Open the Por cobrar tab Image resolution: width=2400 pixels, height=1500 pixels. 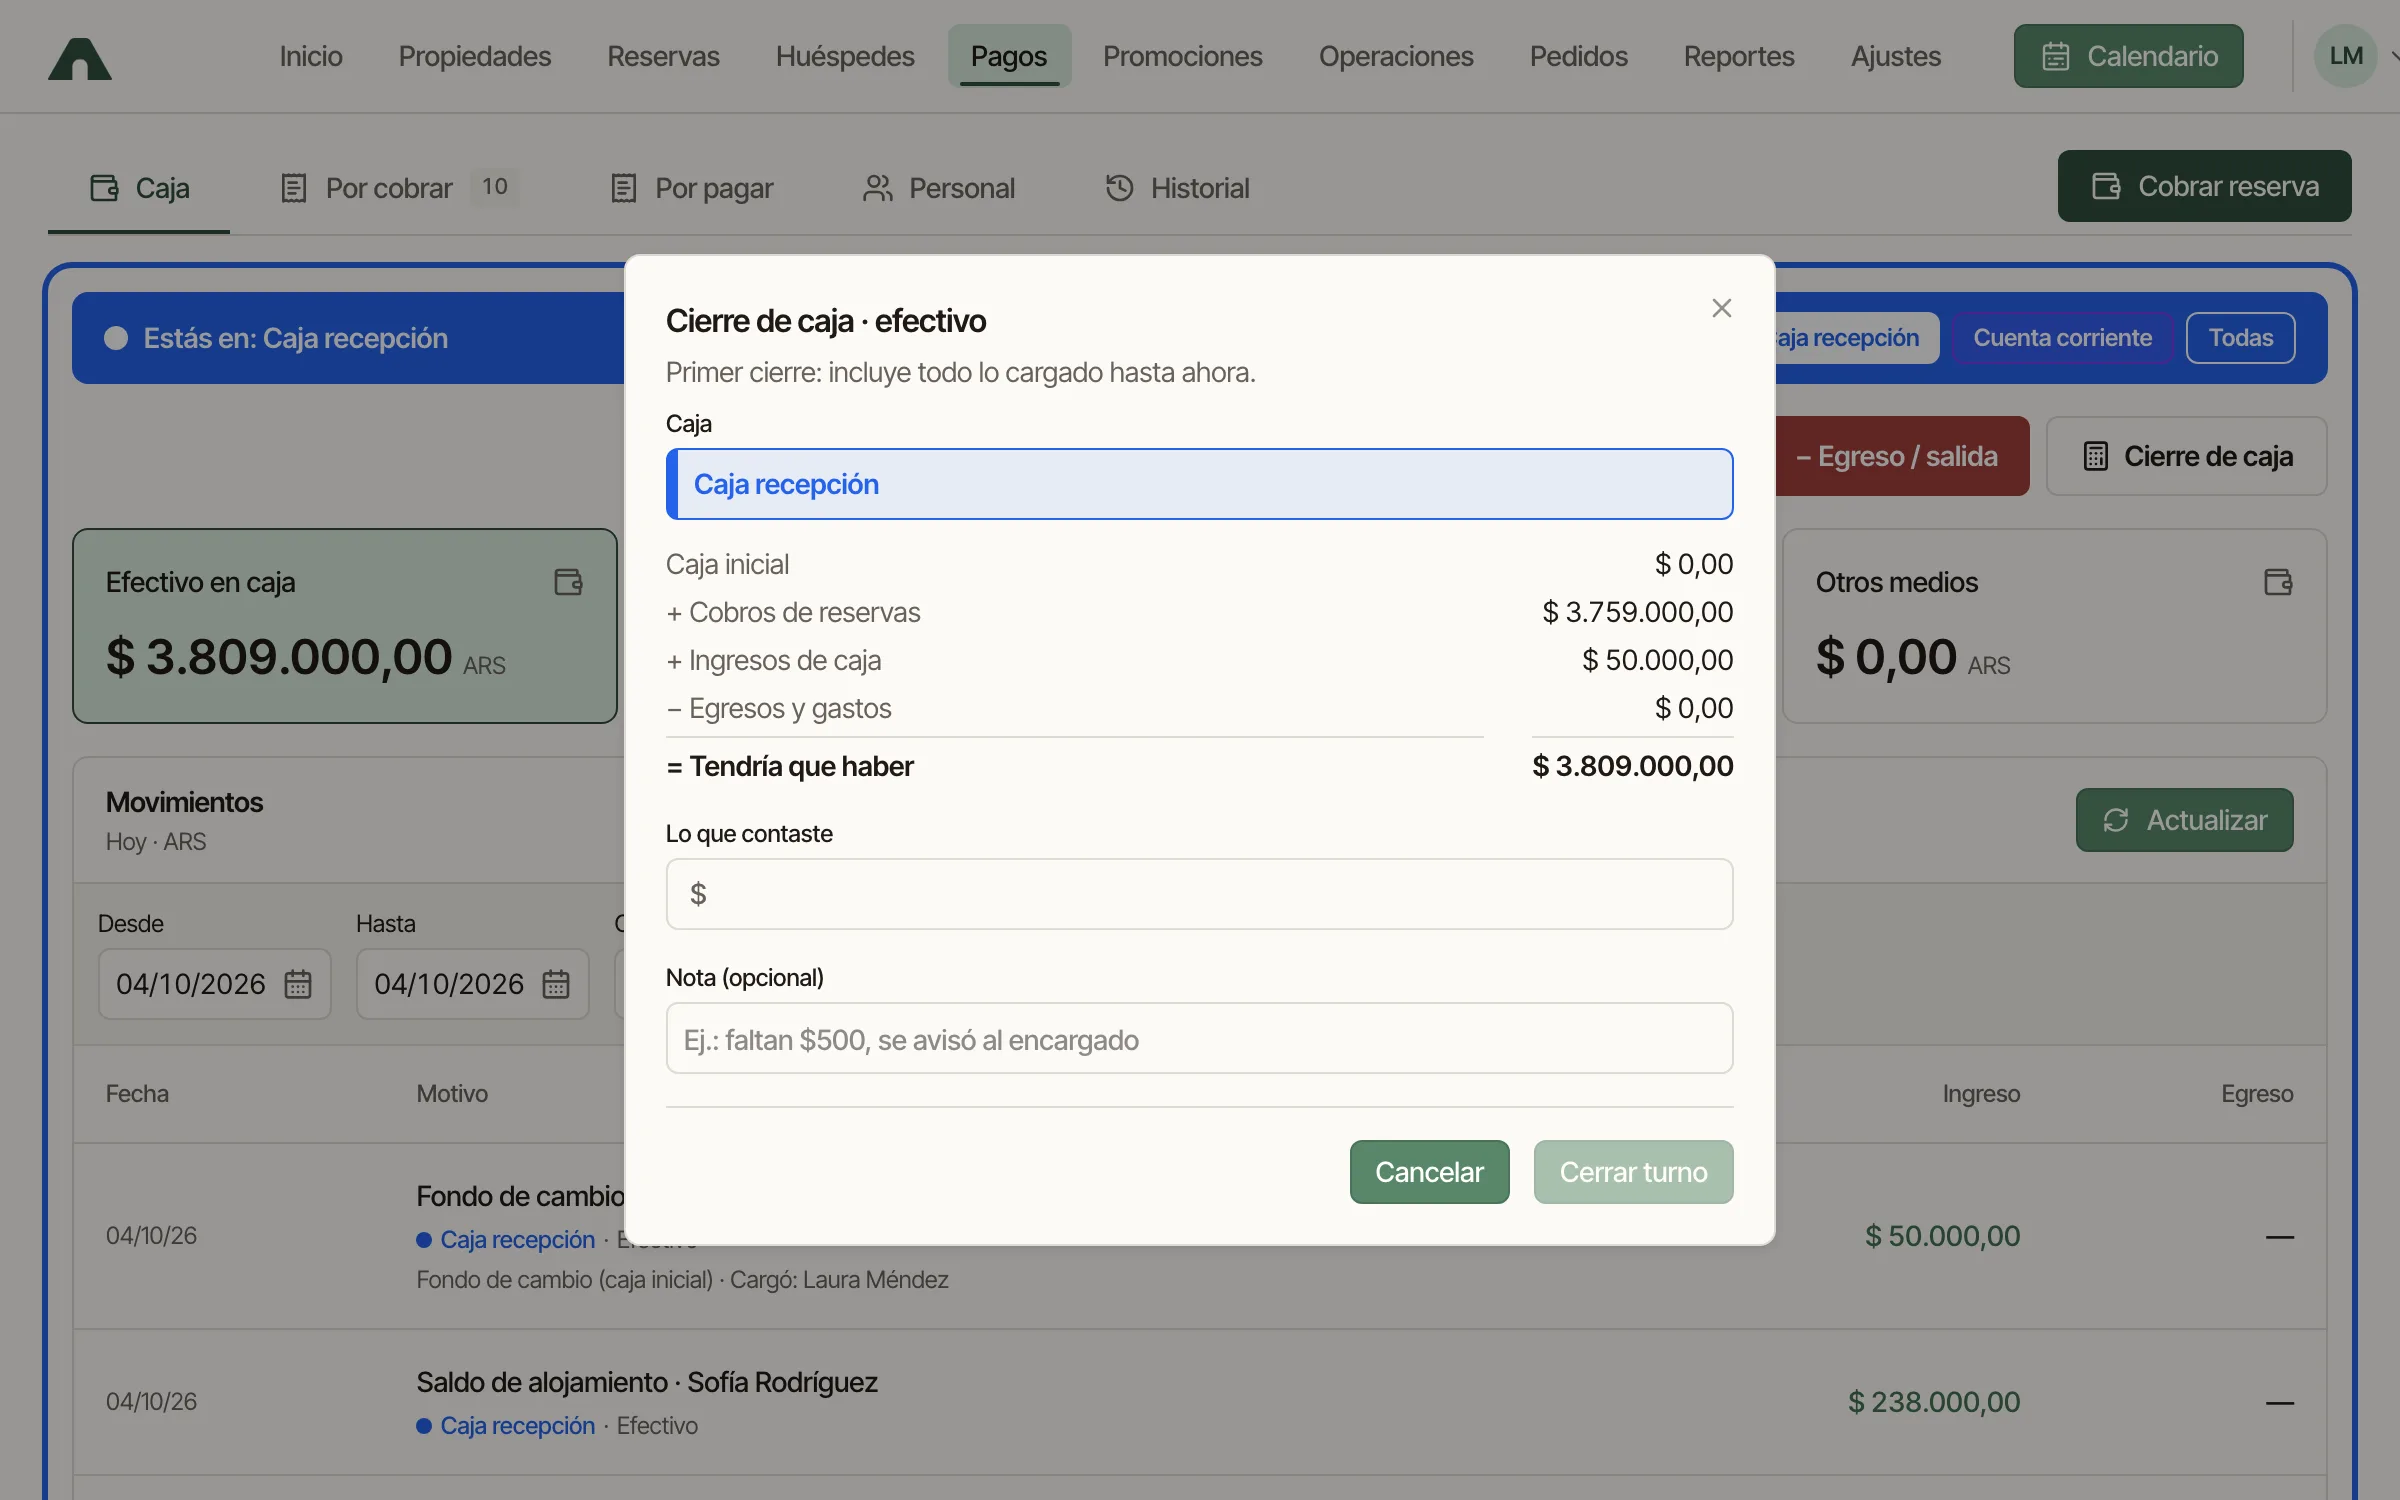click(398, 188)
